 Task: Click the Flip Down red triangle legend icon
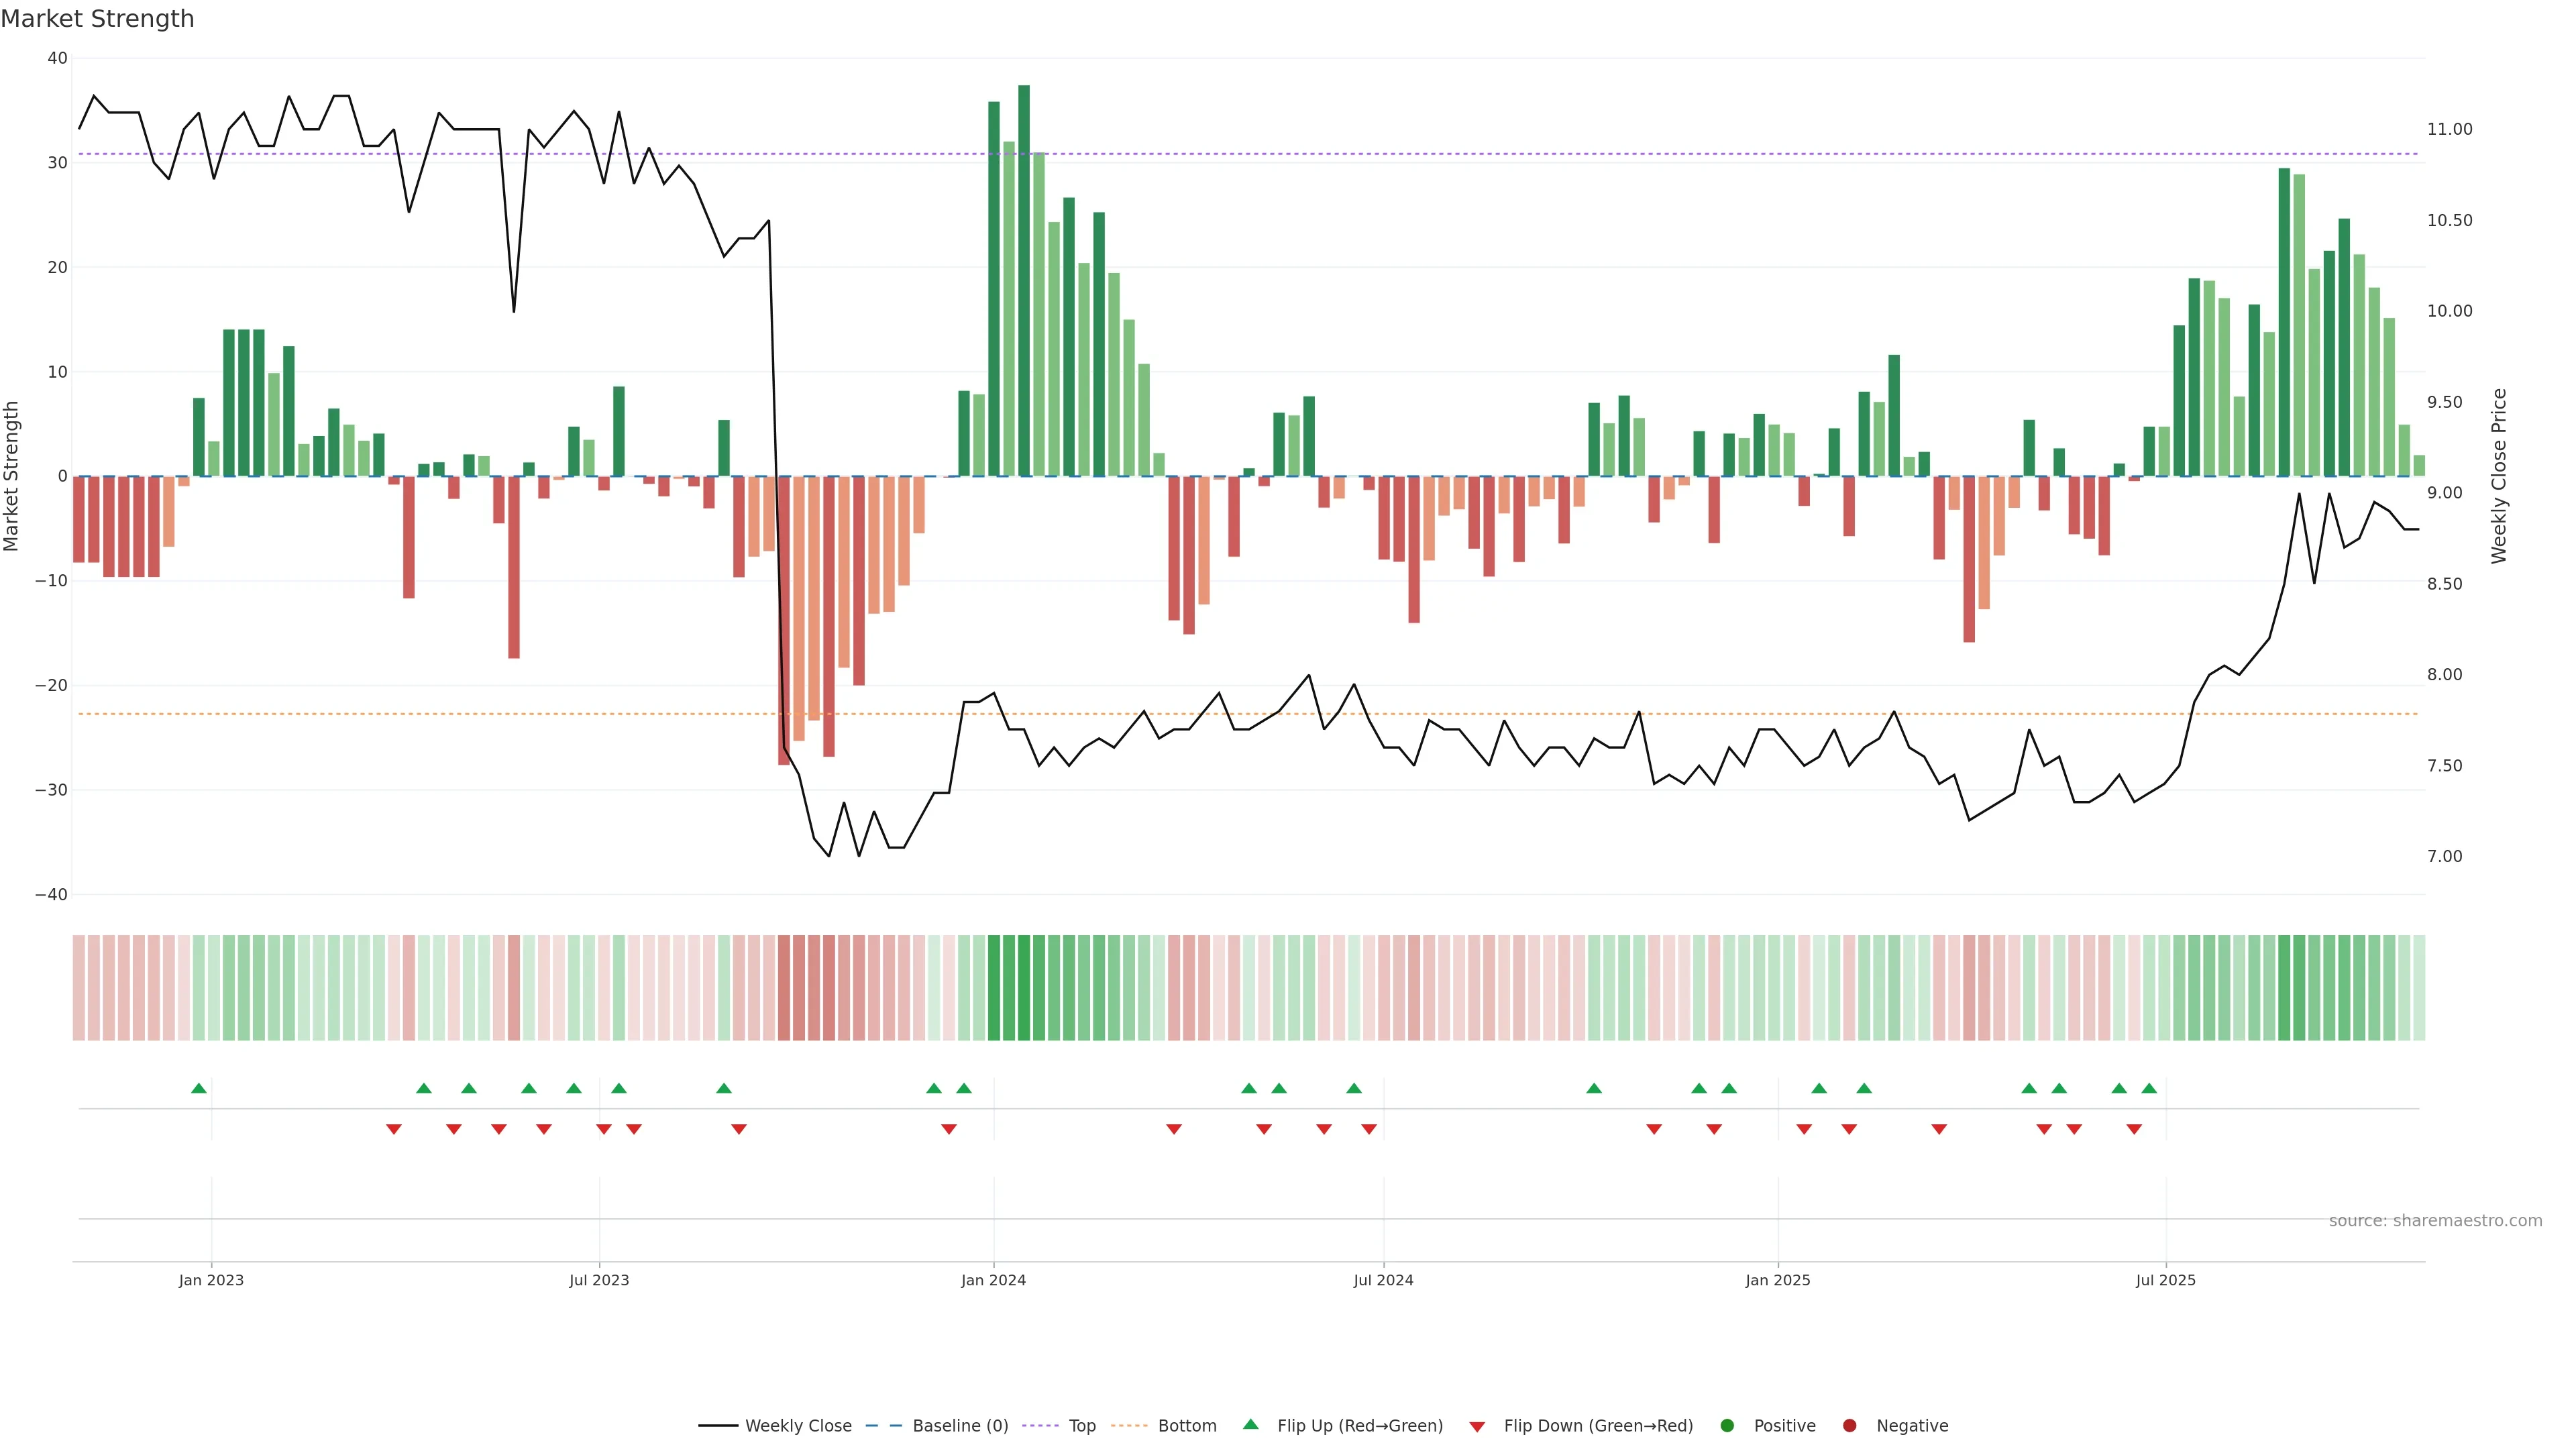[1476, 1426]
